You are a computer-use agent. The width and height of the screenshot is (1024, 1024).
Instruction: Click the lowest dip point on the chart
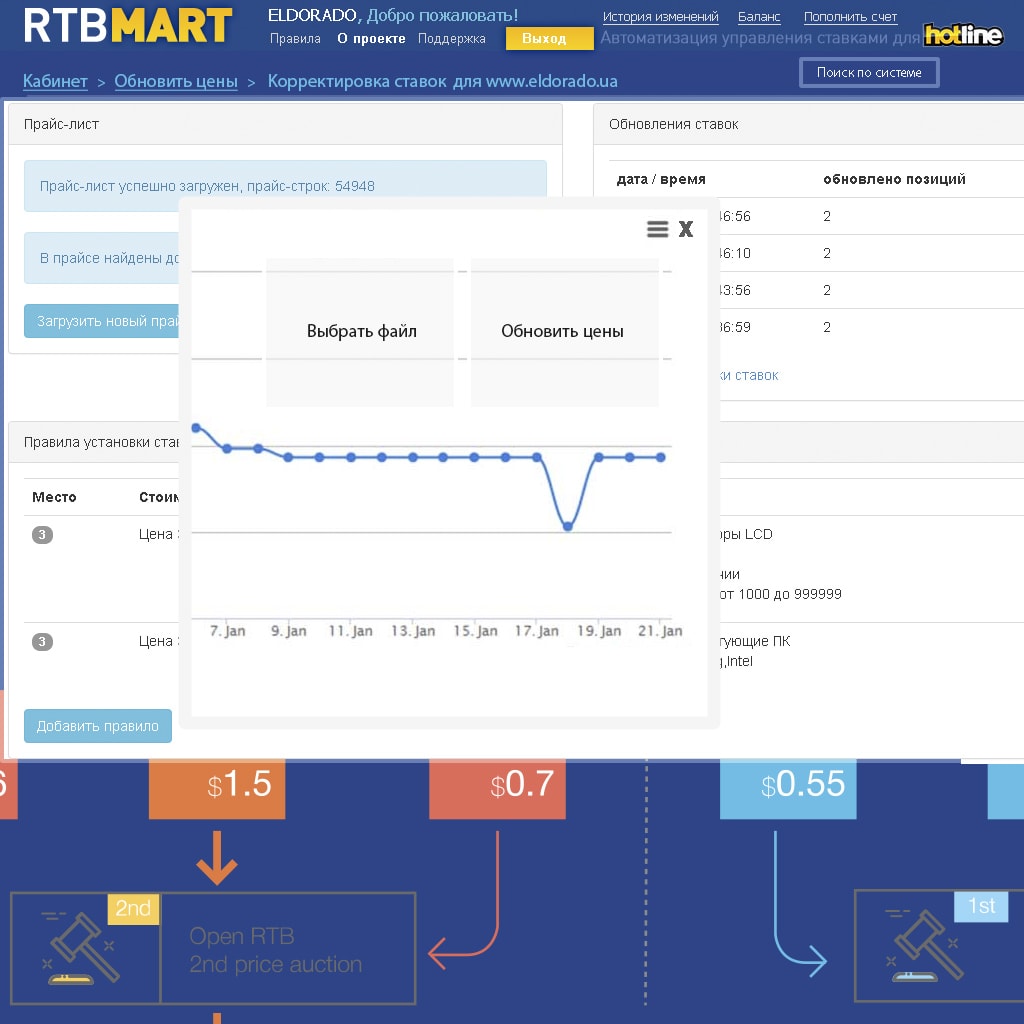(x=568, y=526)
